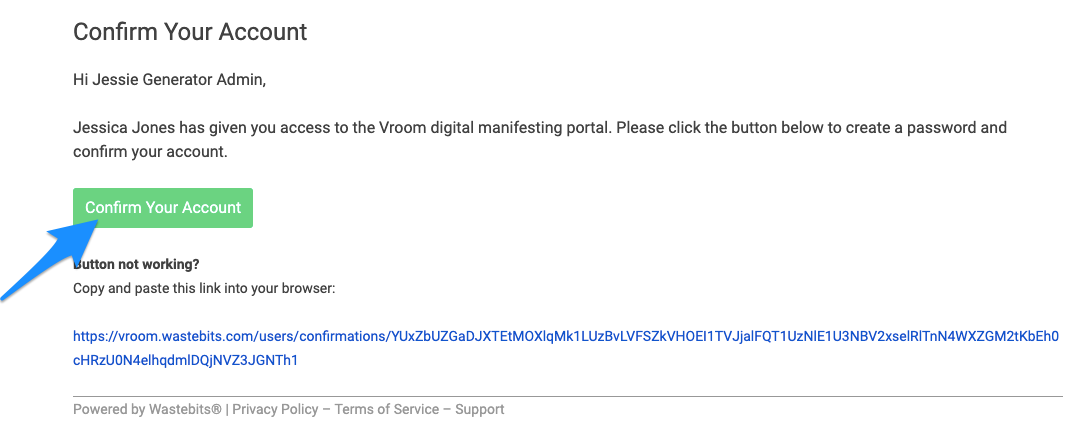Image resolution: width=1069 pixels, height=430 pixels.
Task: Click the Confirm Your Account page heading
Action: 190,32
